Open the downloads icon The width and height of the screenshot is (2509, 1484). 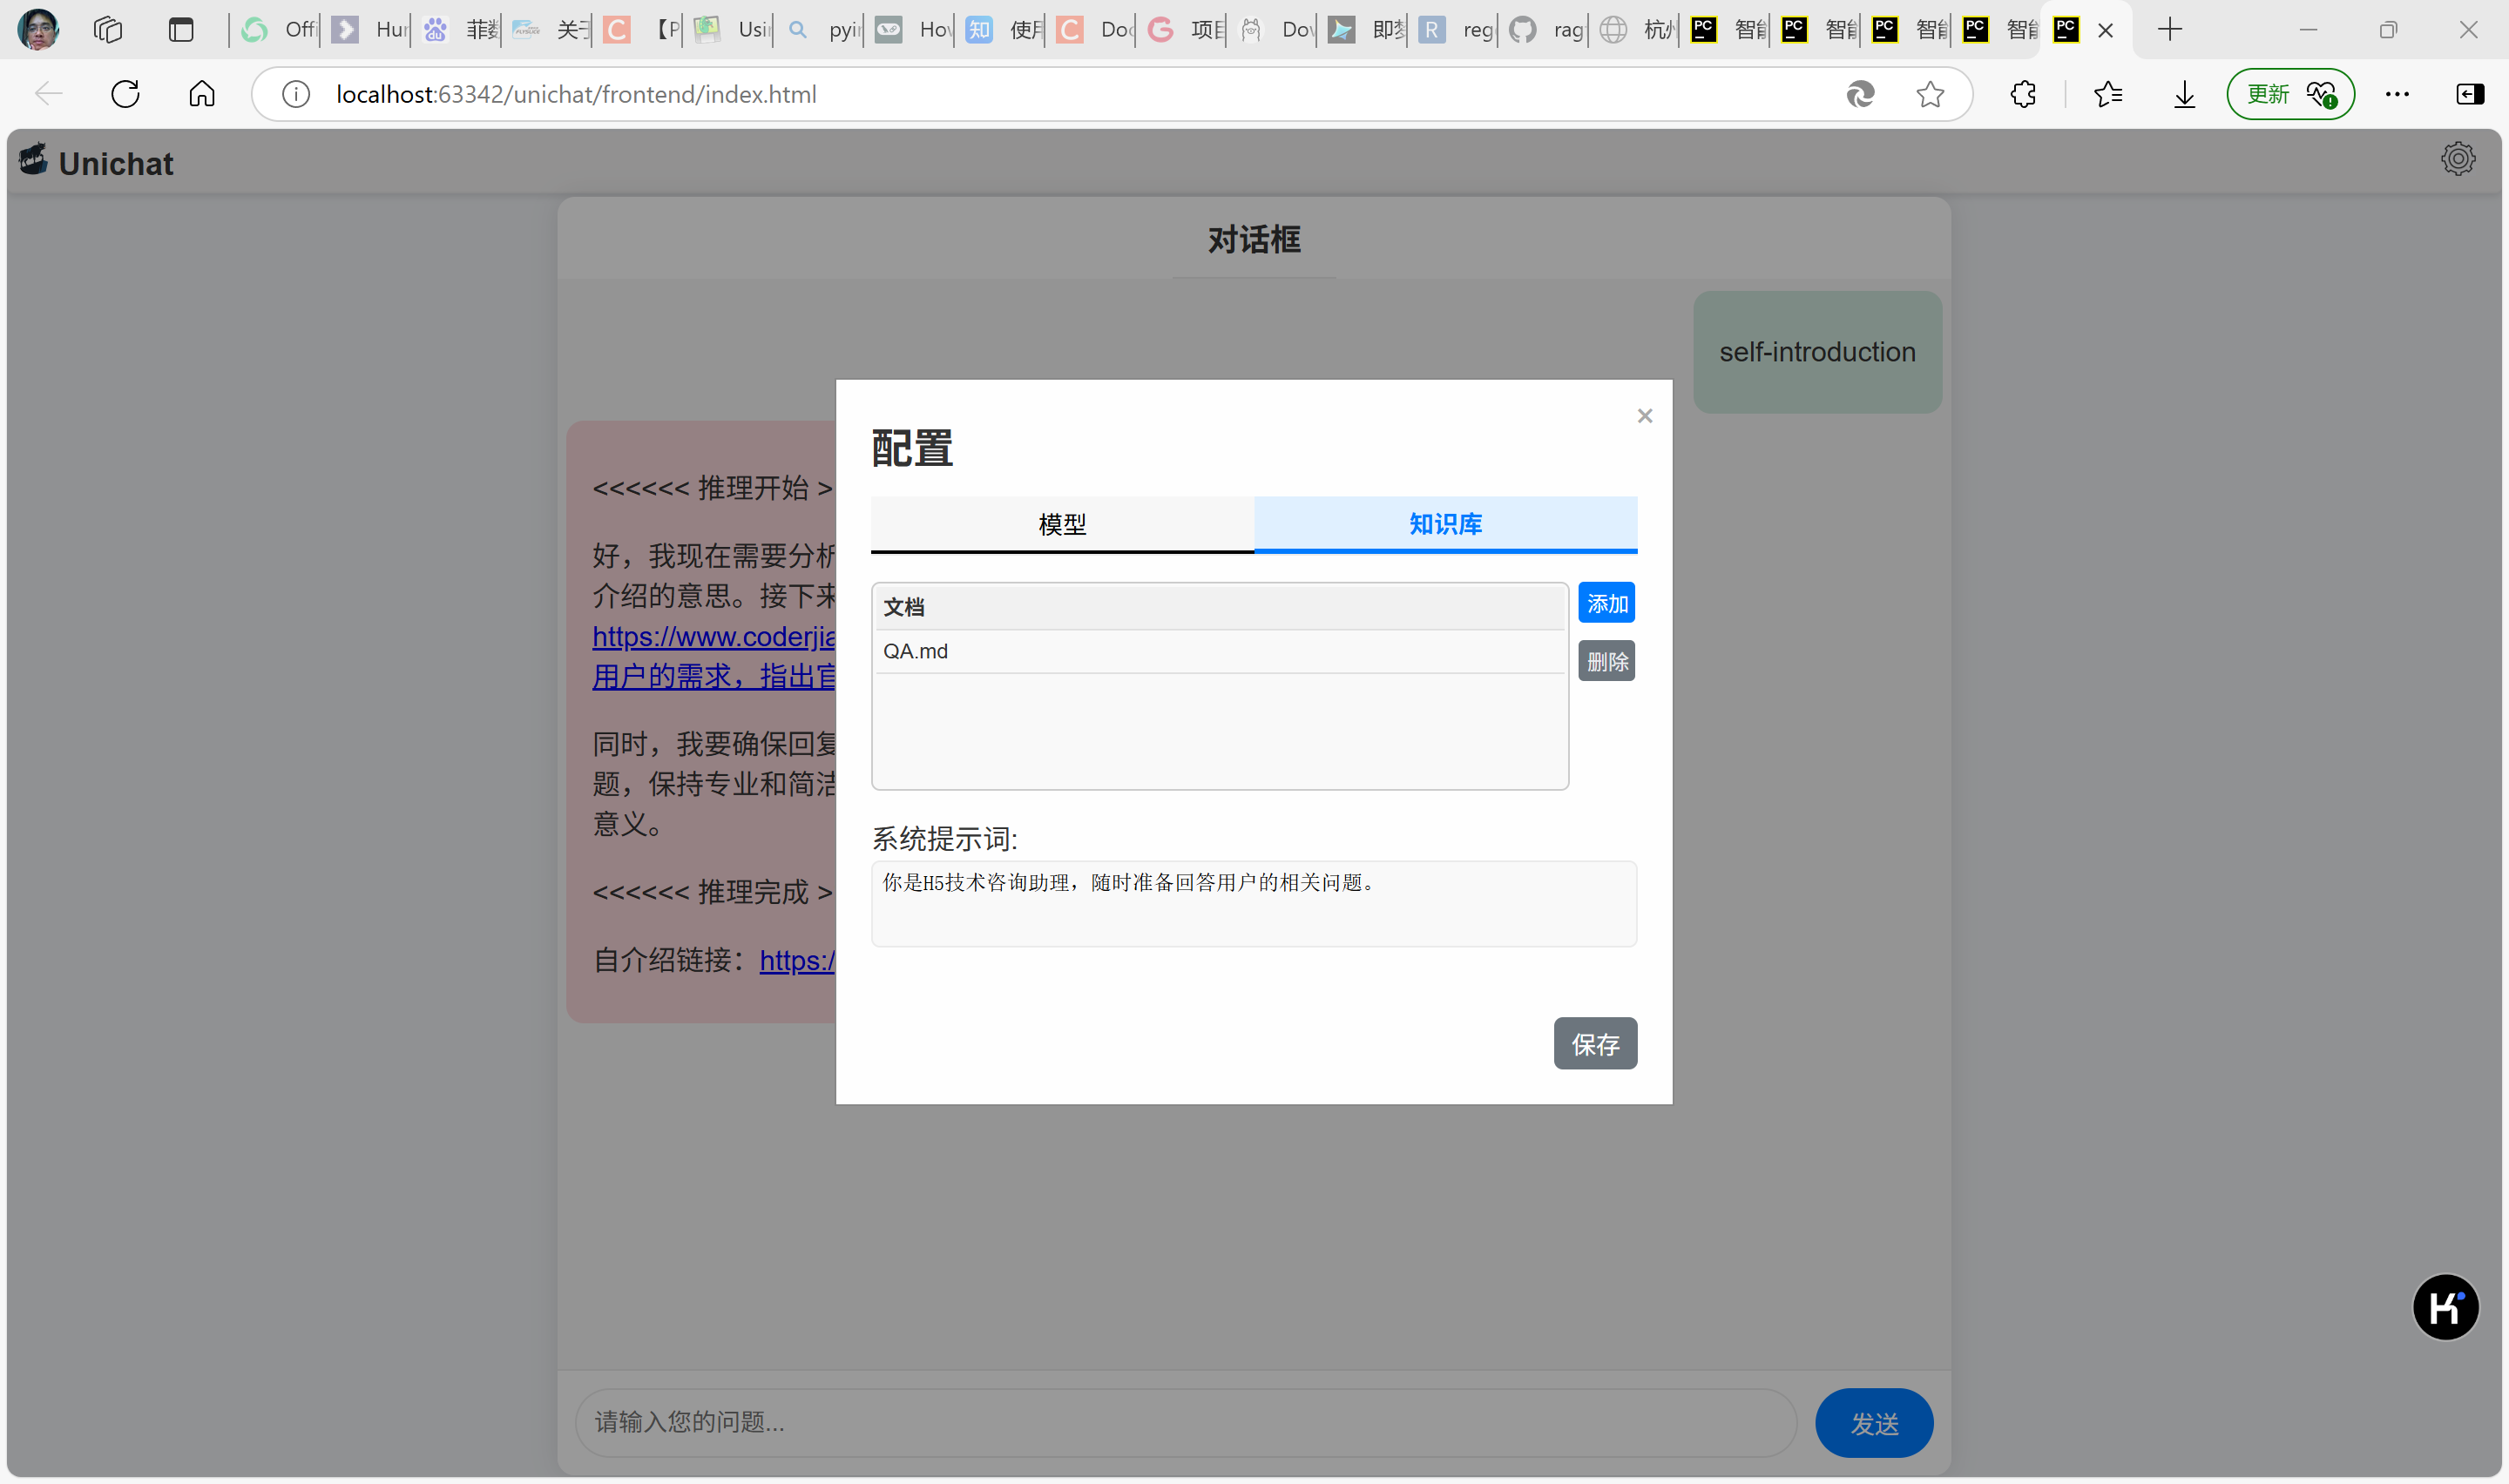click(2183, 93)
